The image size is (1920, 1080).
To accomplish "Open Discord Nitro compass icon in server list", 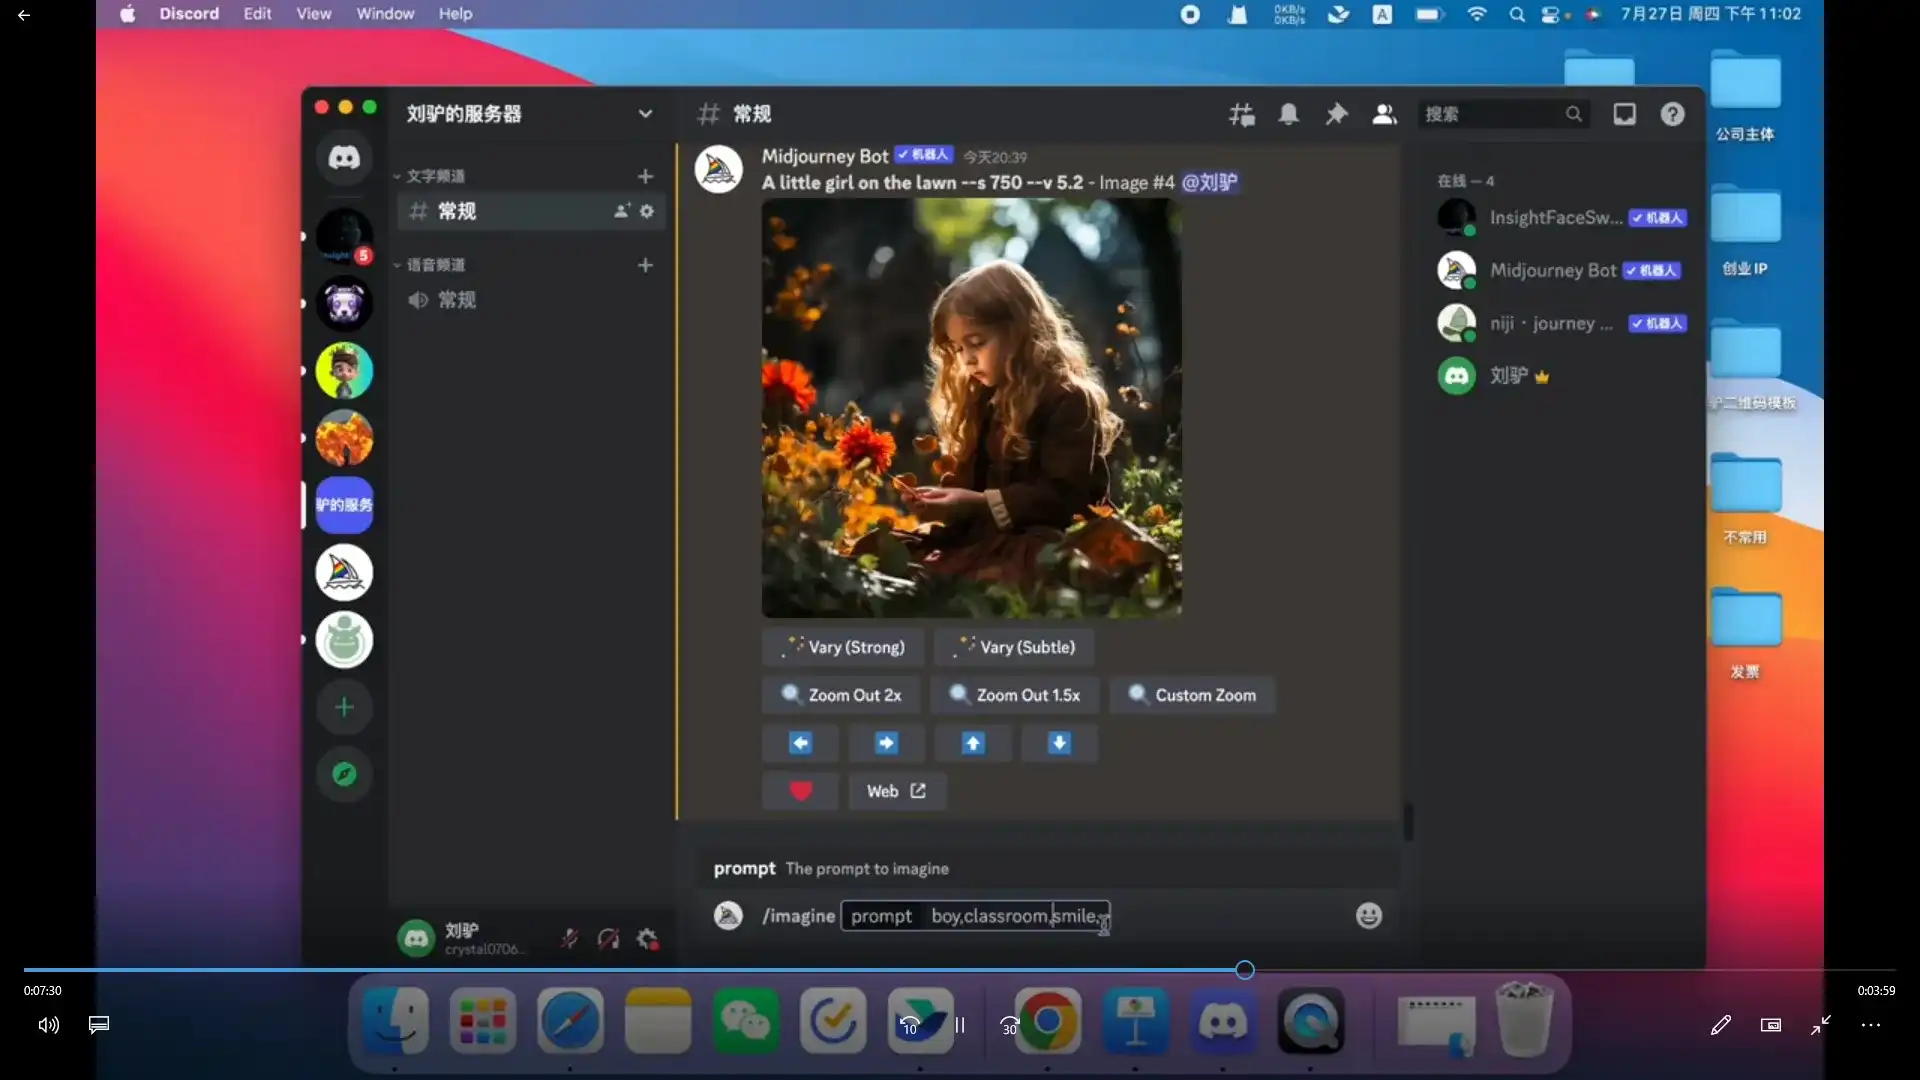I will click(344, 774).
